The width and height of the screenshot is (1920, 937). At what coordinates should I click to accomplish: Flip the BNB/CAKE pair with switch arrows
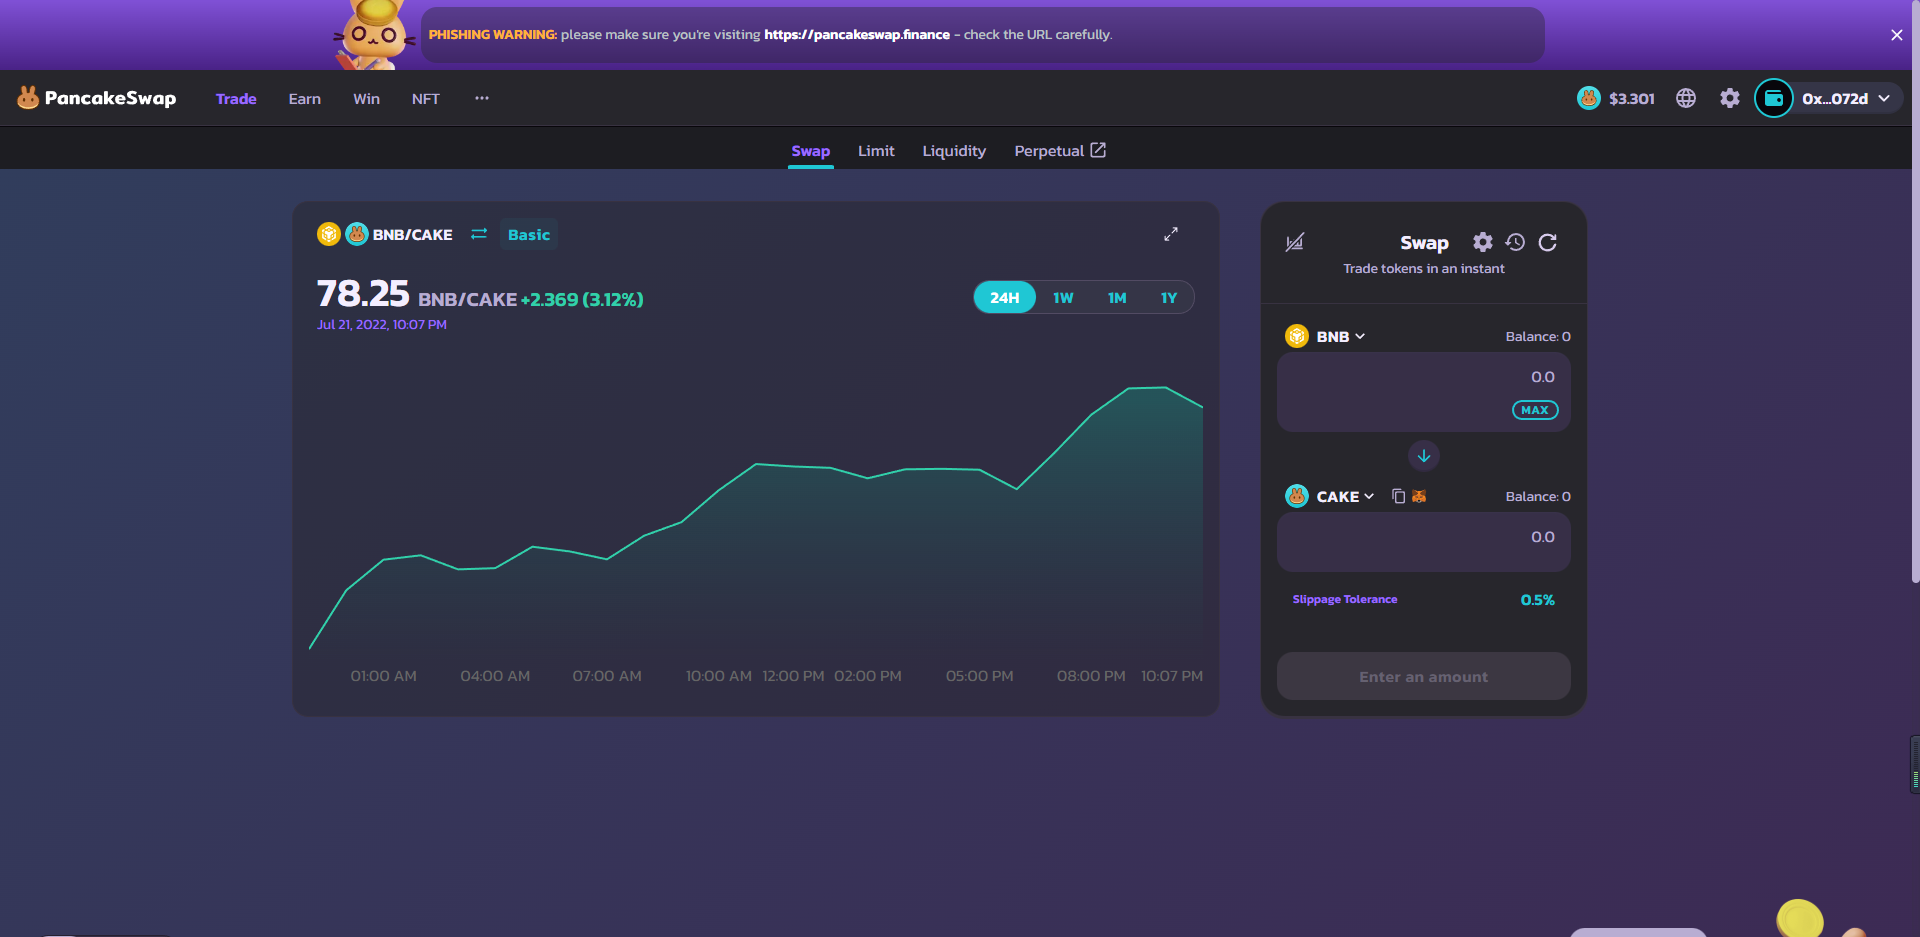[479, 234]
